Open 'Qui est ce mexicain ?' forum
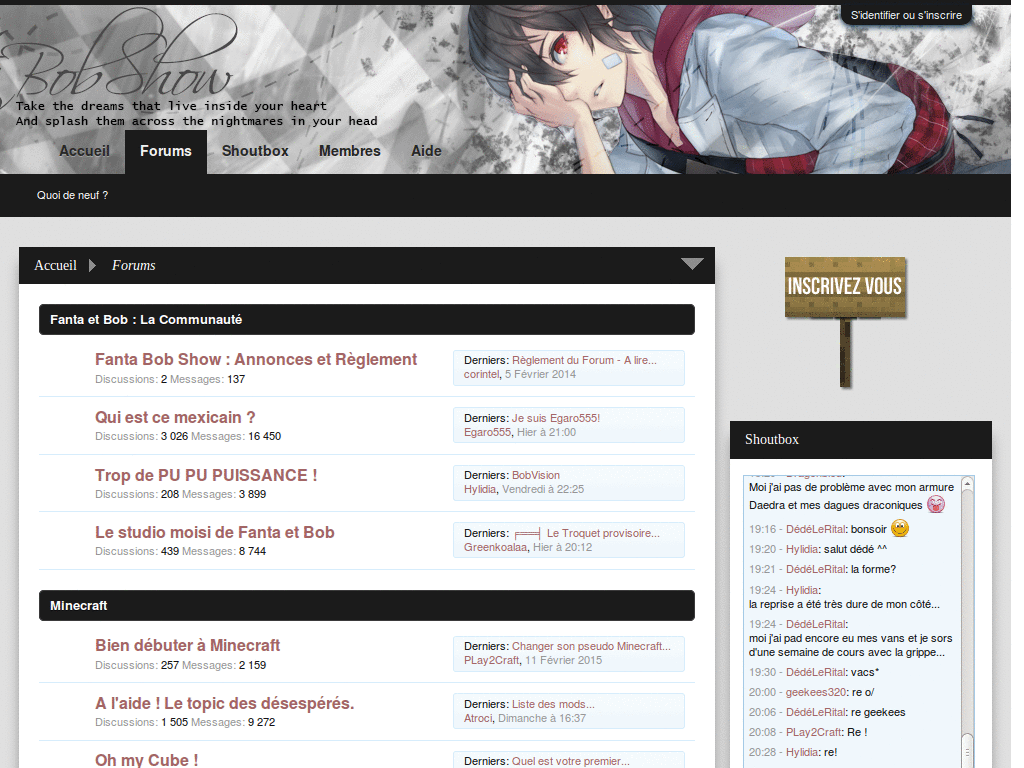1024x768 pixels. pyautogui.click(x=175, y=417)
